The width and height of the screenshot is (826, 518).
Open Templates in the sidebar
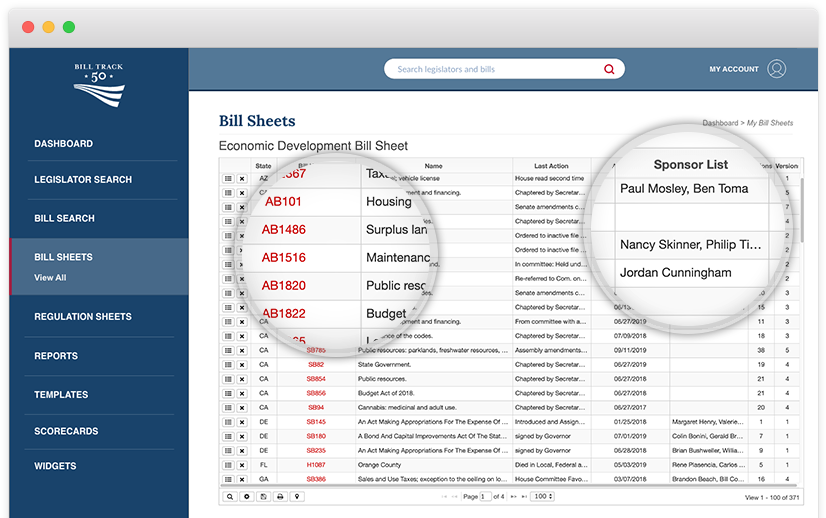tap(61, 395)
